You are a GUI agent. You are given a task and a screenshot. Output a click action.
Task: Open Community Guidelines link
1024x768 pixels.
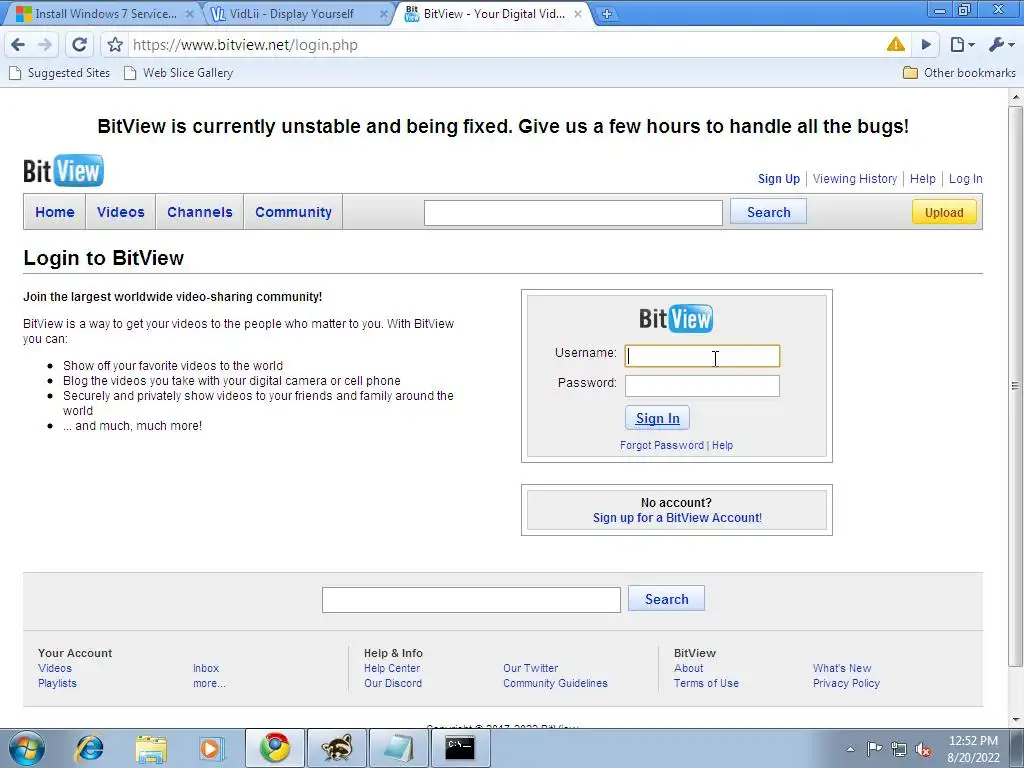click(x=555, y=683)
